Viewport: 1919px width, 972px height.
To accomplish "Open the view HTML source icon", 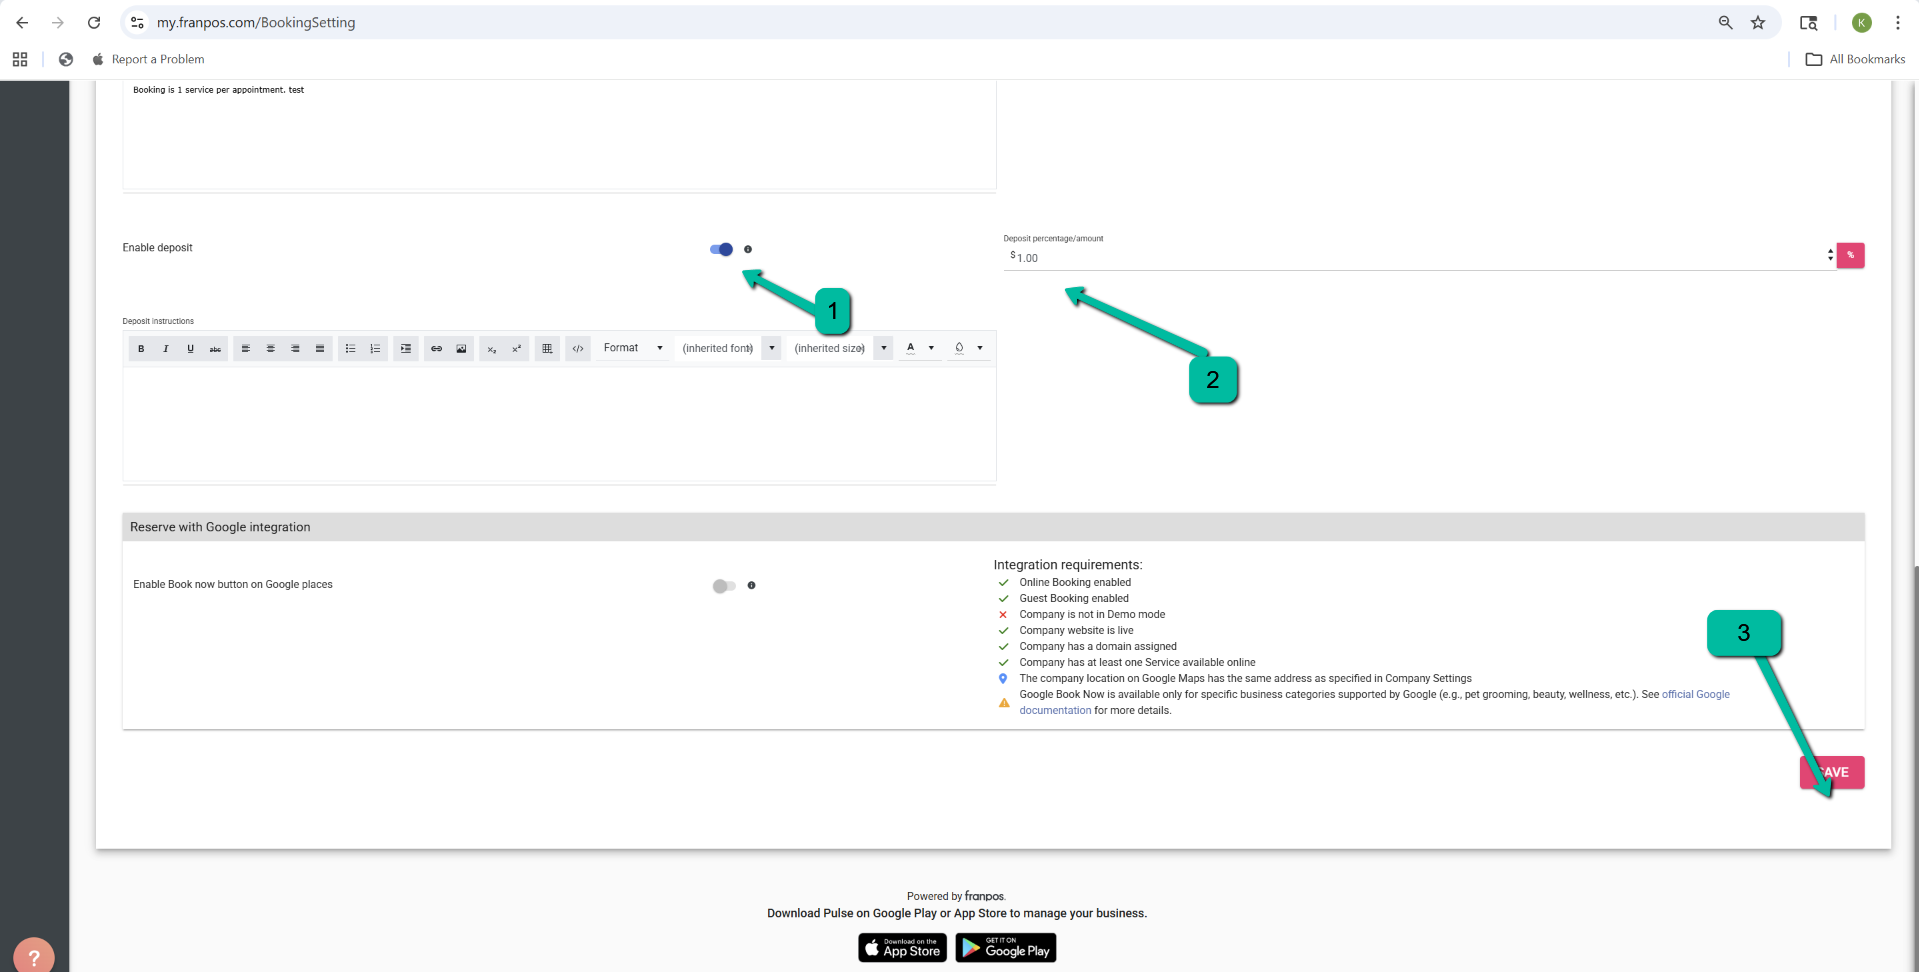I will 578,349.
